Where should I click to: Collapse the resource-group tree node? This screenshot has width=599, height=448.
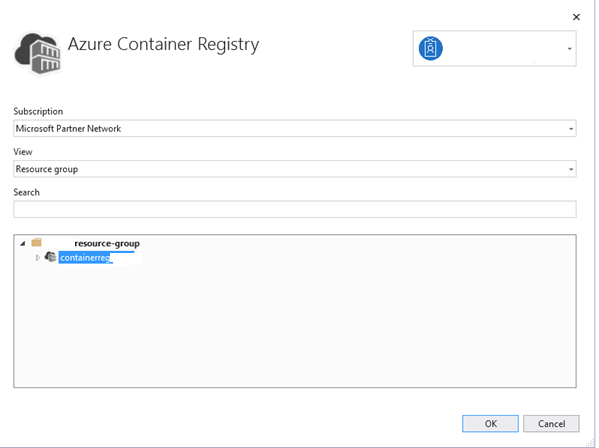point(23,243)
